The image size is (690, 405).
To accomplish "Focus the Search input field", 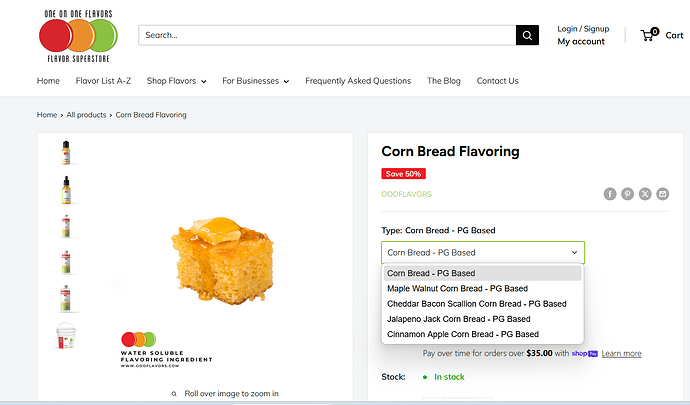I will click(x=327, y=35).
